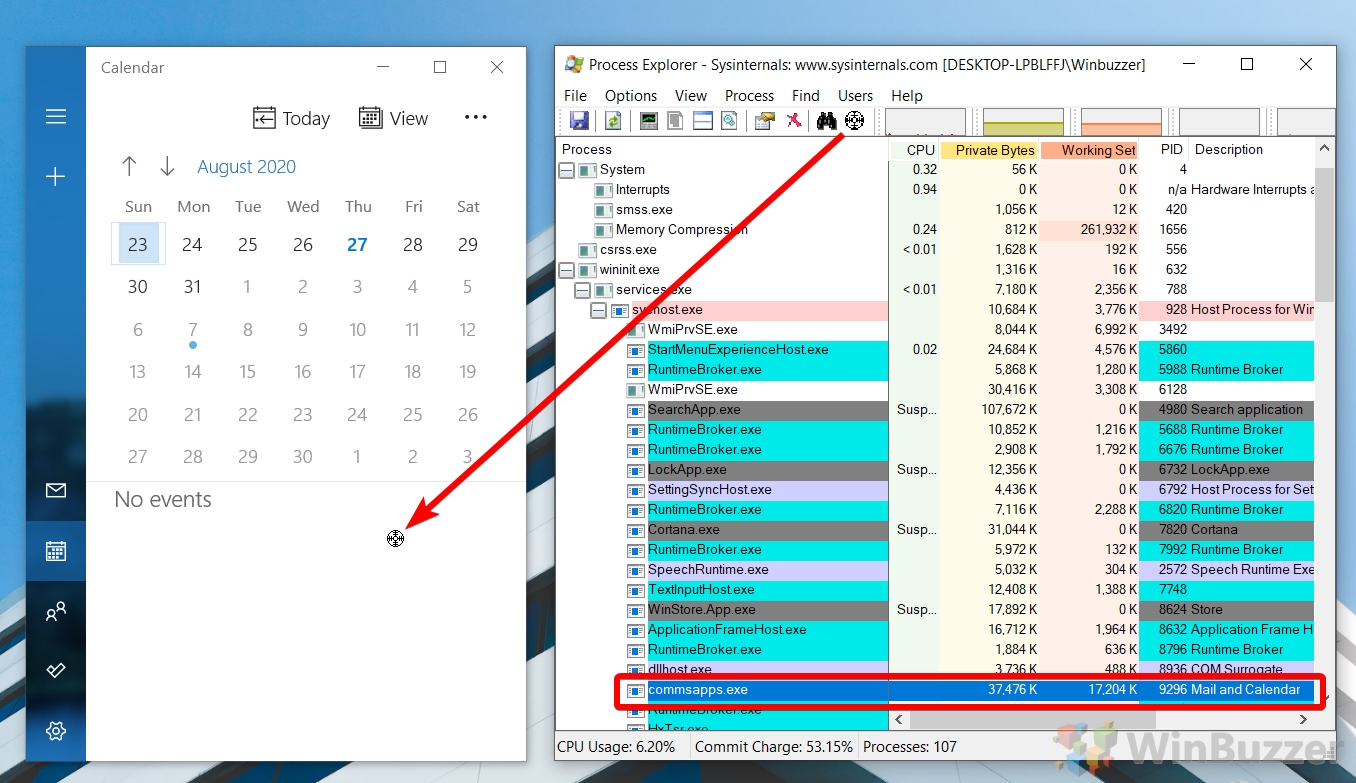This screenshot has width=1356, height=783.
Task: Open the Process menu
Action: (749, 96)
